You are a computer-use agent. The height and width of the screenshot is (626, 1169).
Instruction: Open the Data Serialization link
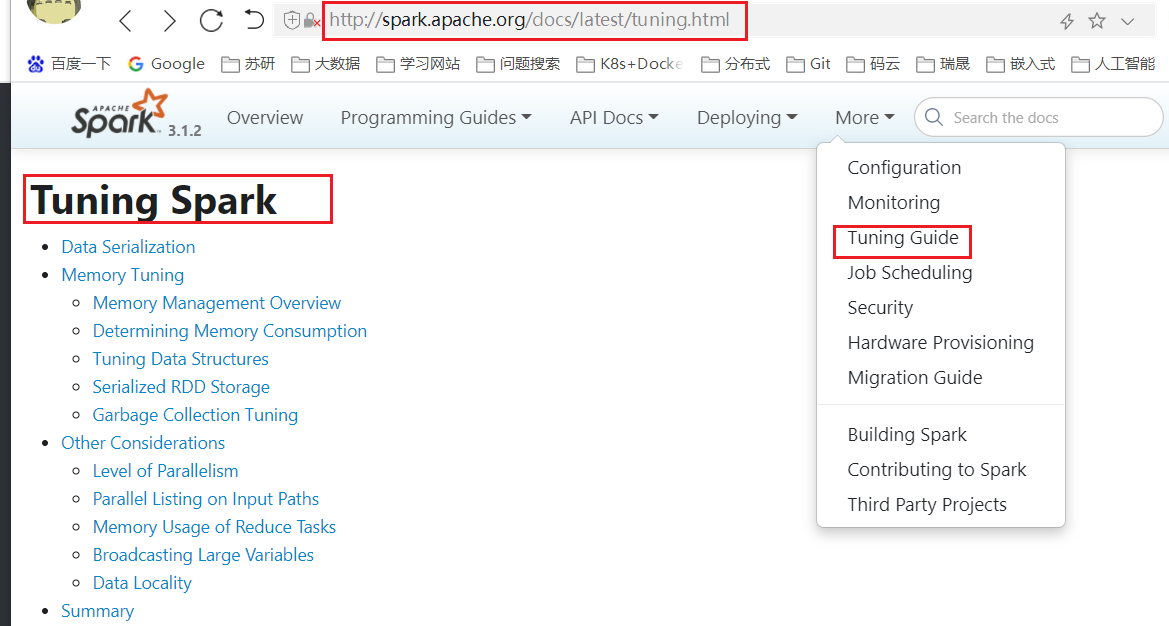tap(128, 247)
